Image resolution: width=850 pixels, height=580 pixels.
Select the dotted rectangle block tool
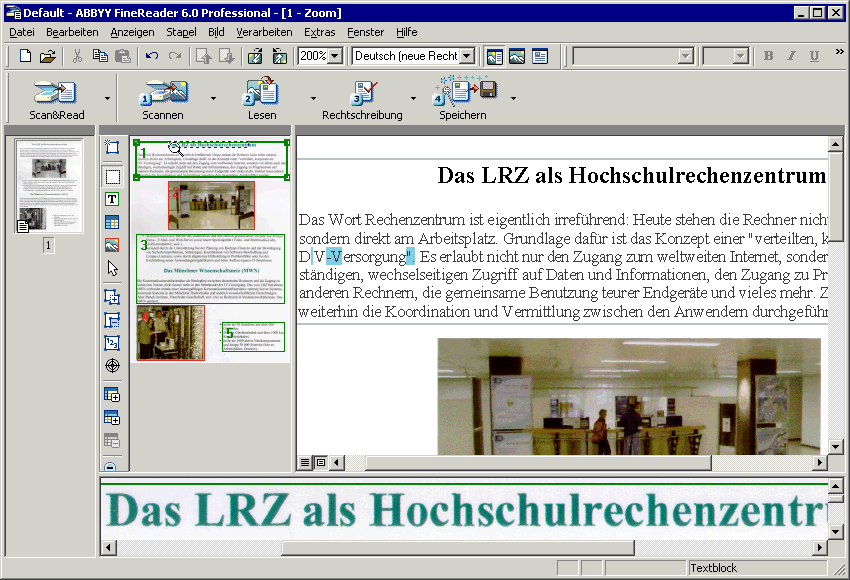coord(112,177)
